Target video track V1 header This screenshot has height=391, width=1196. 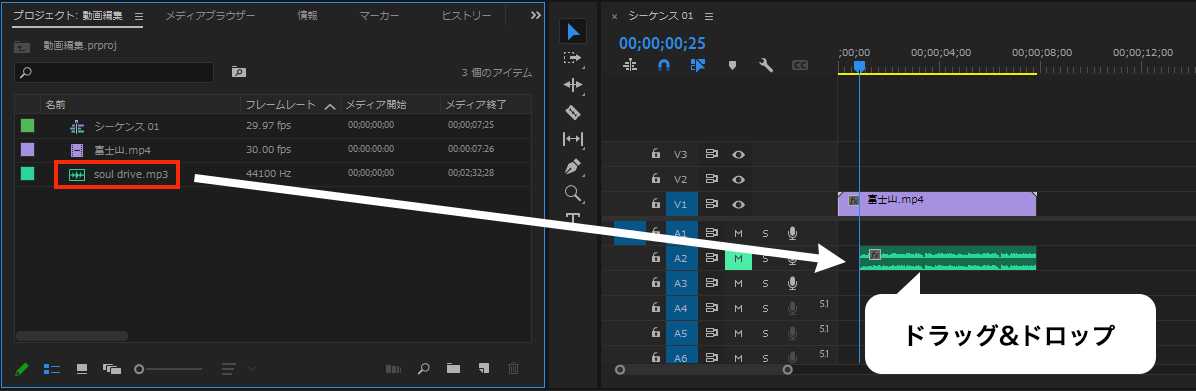click(680, 204)
